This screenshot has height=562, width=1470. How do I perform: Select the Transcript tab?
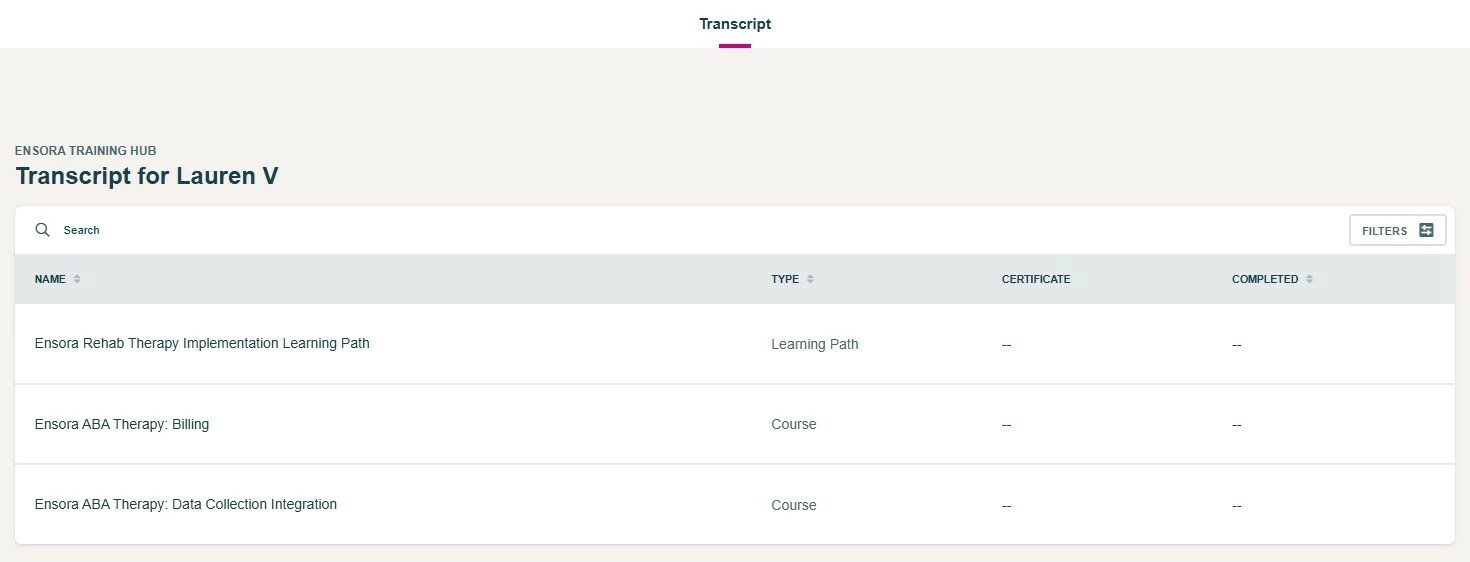point(735,24)
